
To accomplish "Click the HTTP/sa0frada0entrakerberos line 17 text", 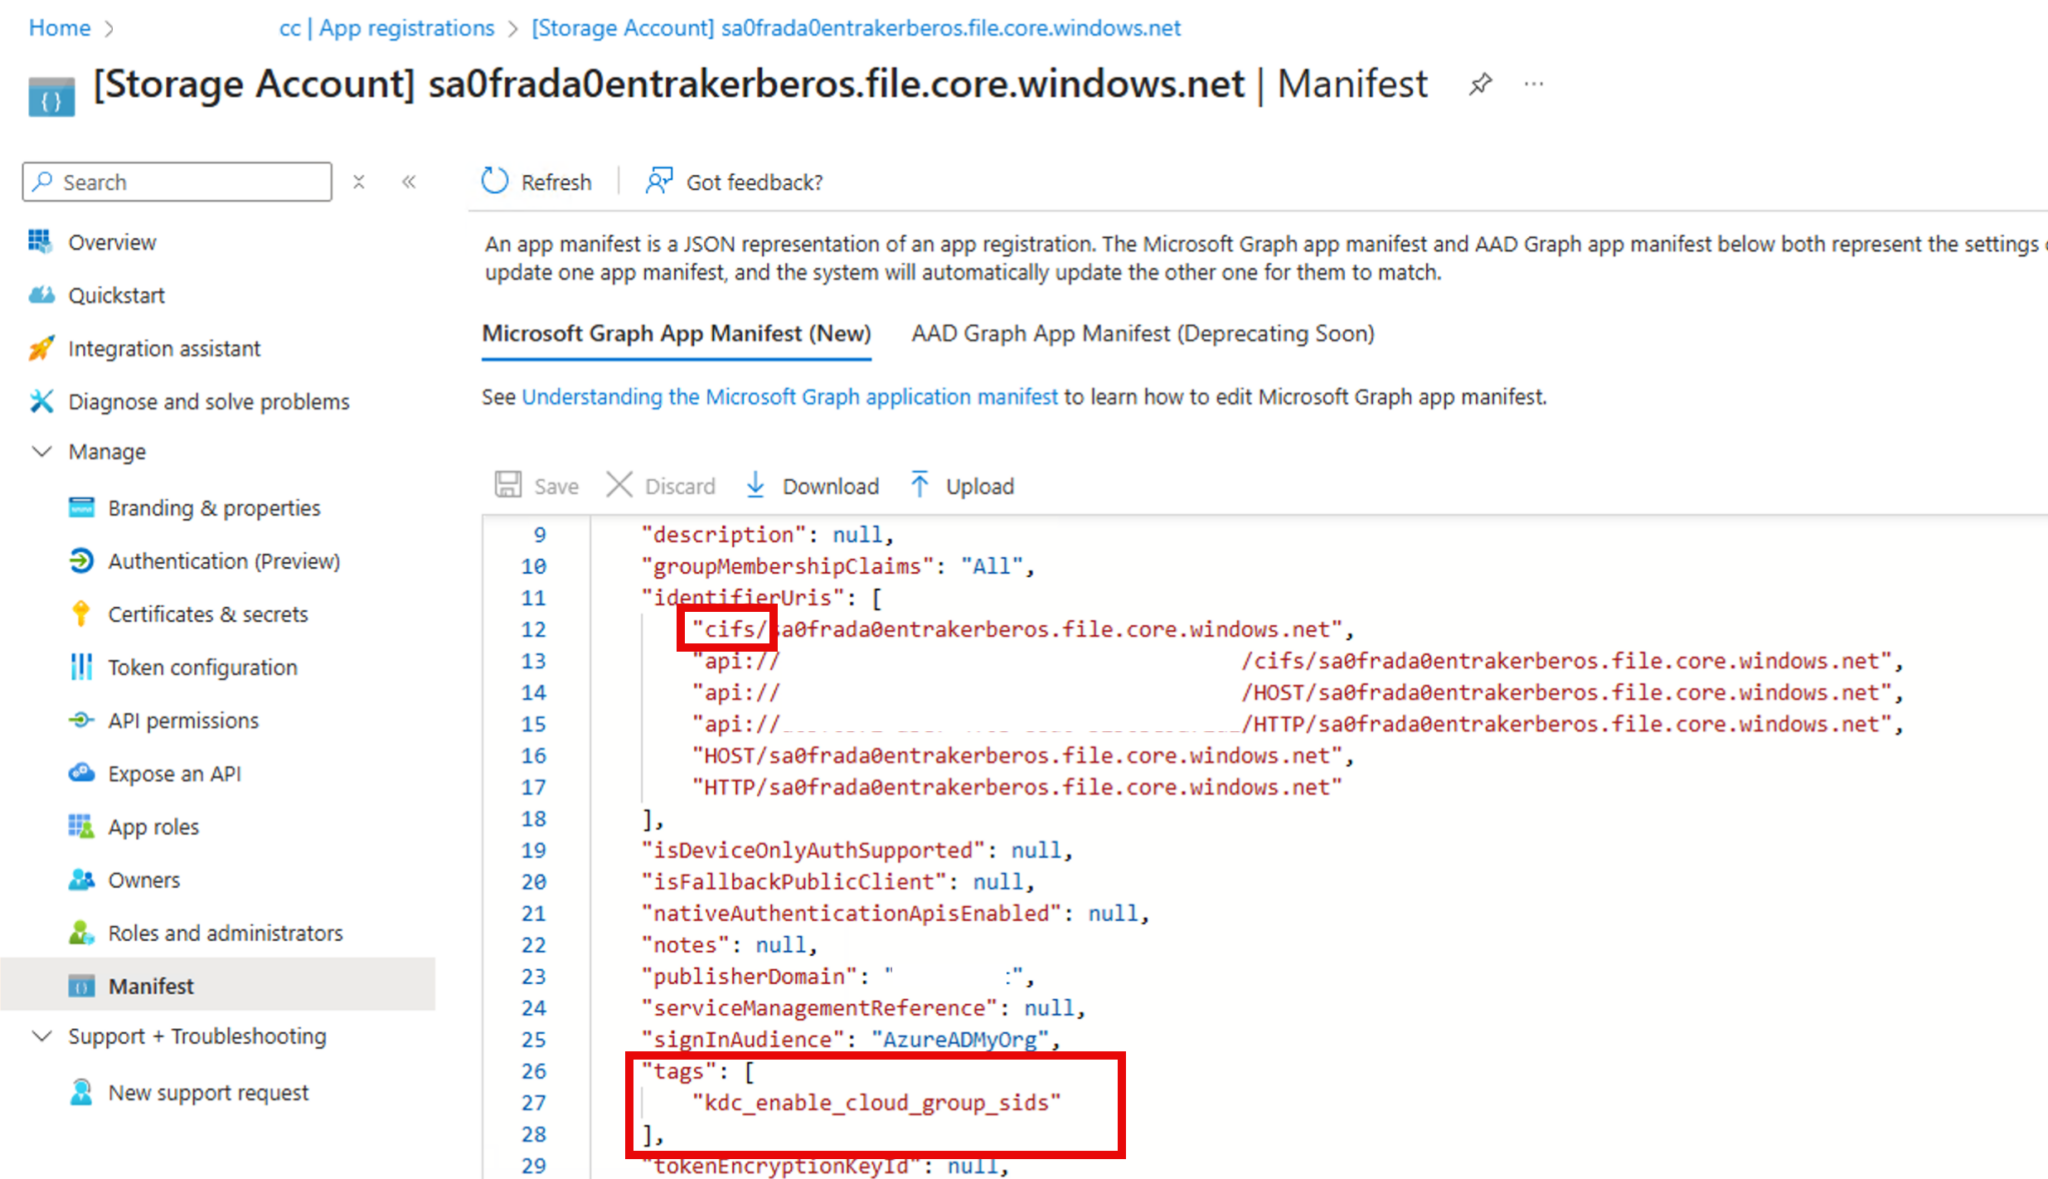I will tap(1017, 787).
